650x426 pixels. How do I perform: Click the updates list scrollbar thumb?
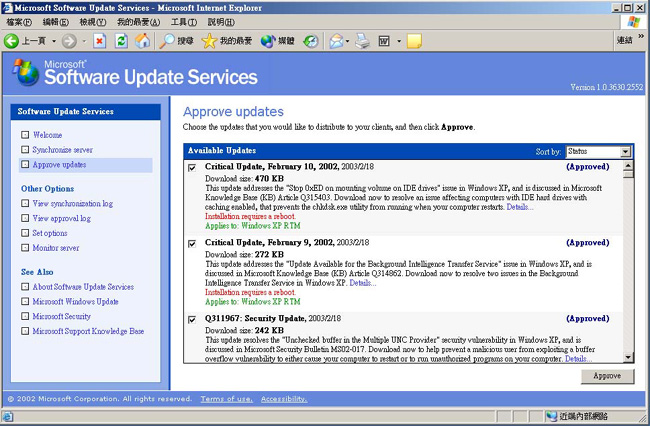628,174
